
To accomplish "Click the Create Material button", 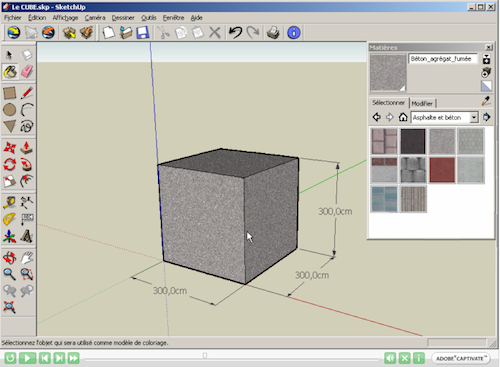I will pos(487,72).
